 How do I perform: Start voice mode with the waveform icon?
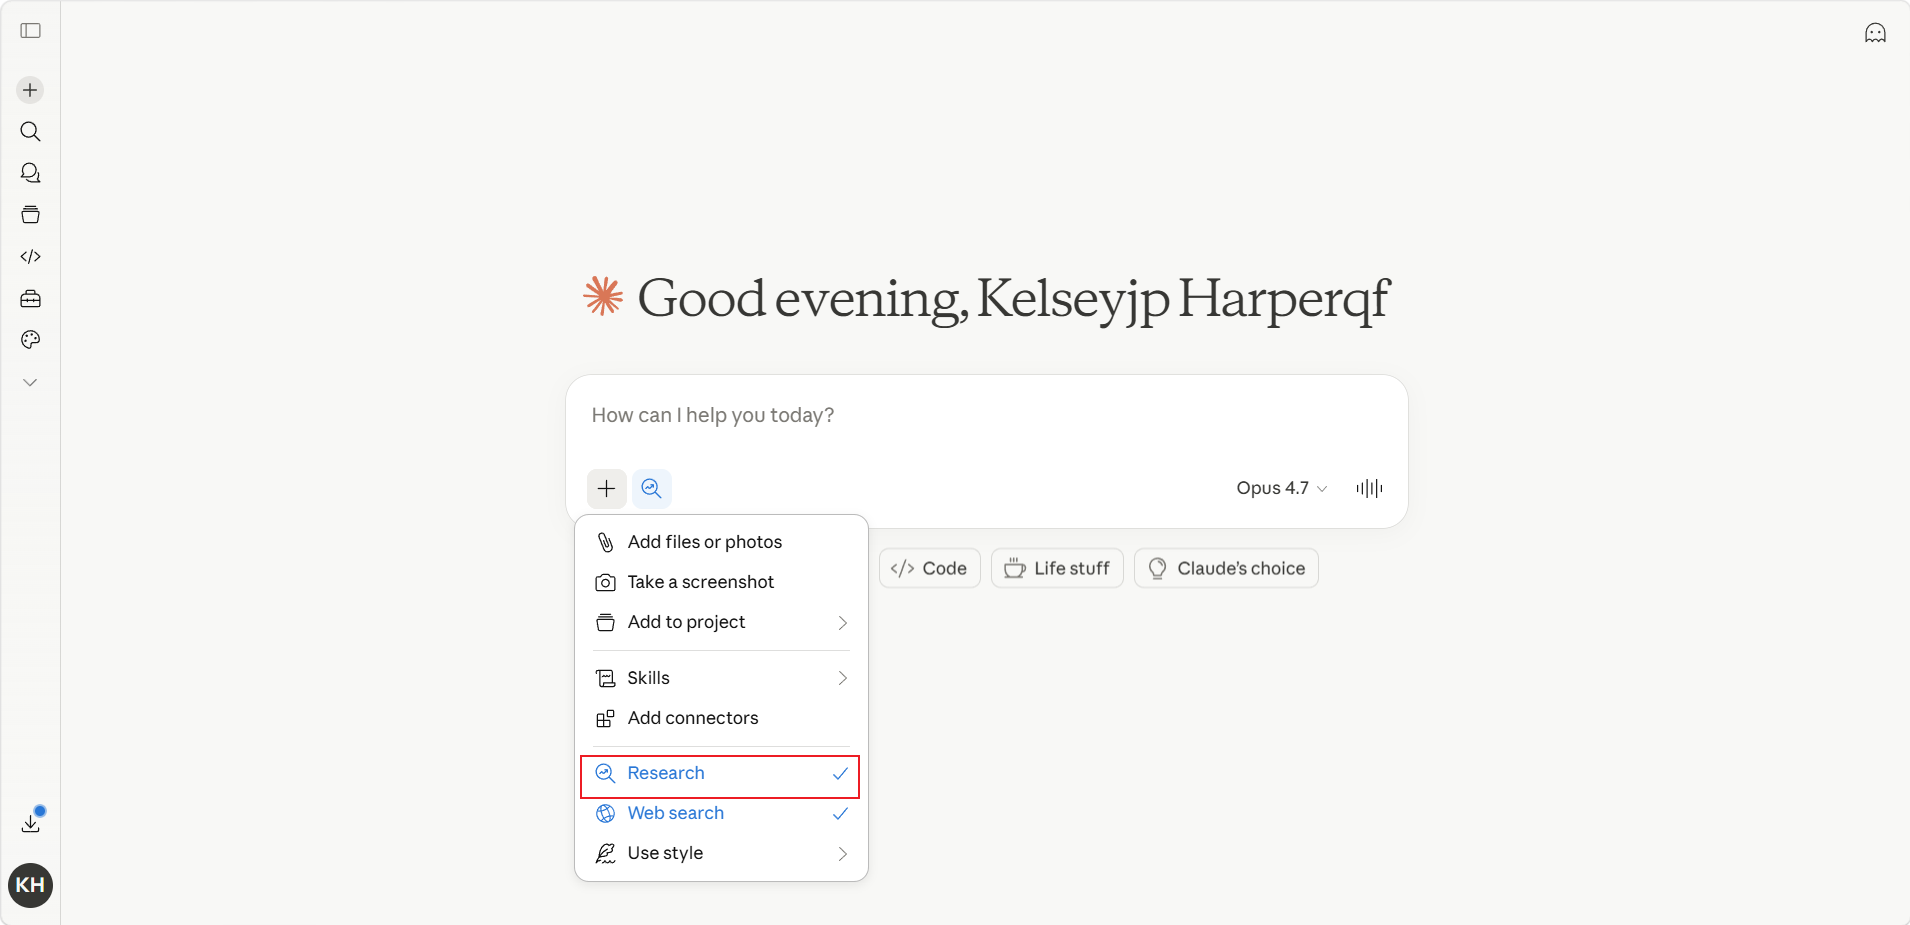coord(1369,488)
